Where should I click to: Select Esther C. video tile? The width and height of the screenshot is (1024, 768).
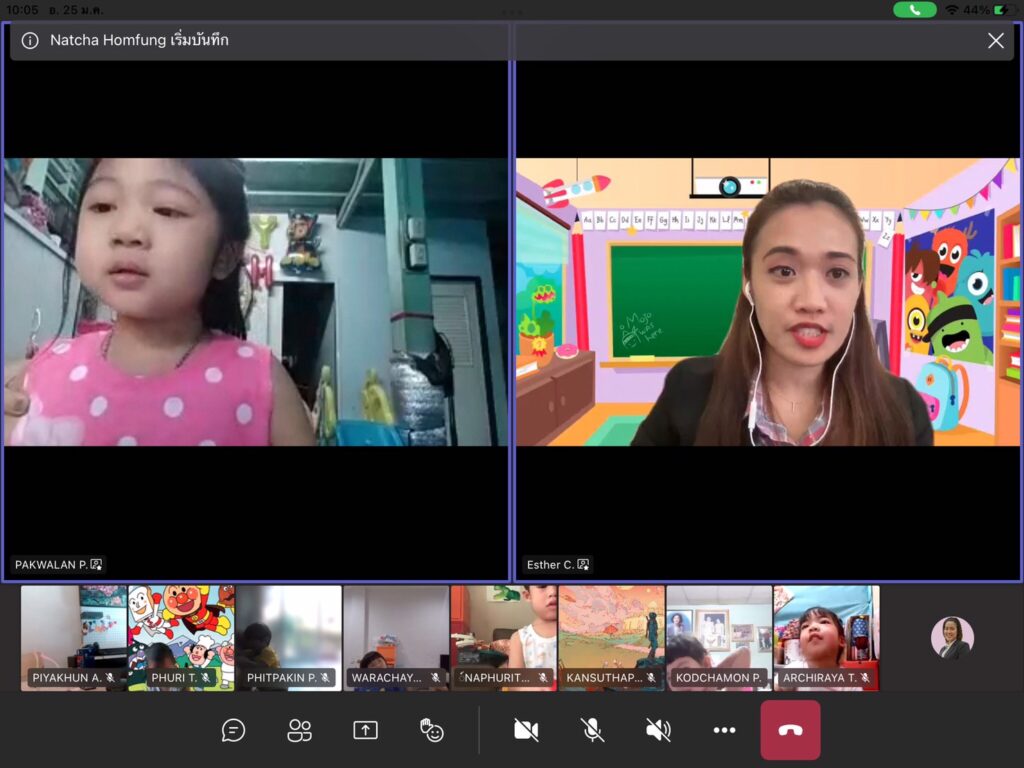point(767,302)
